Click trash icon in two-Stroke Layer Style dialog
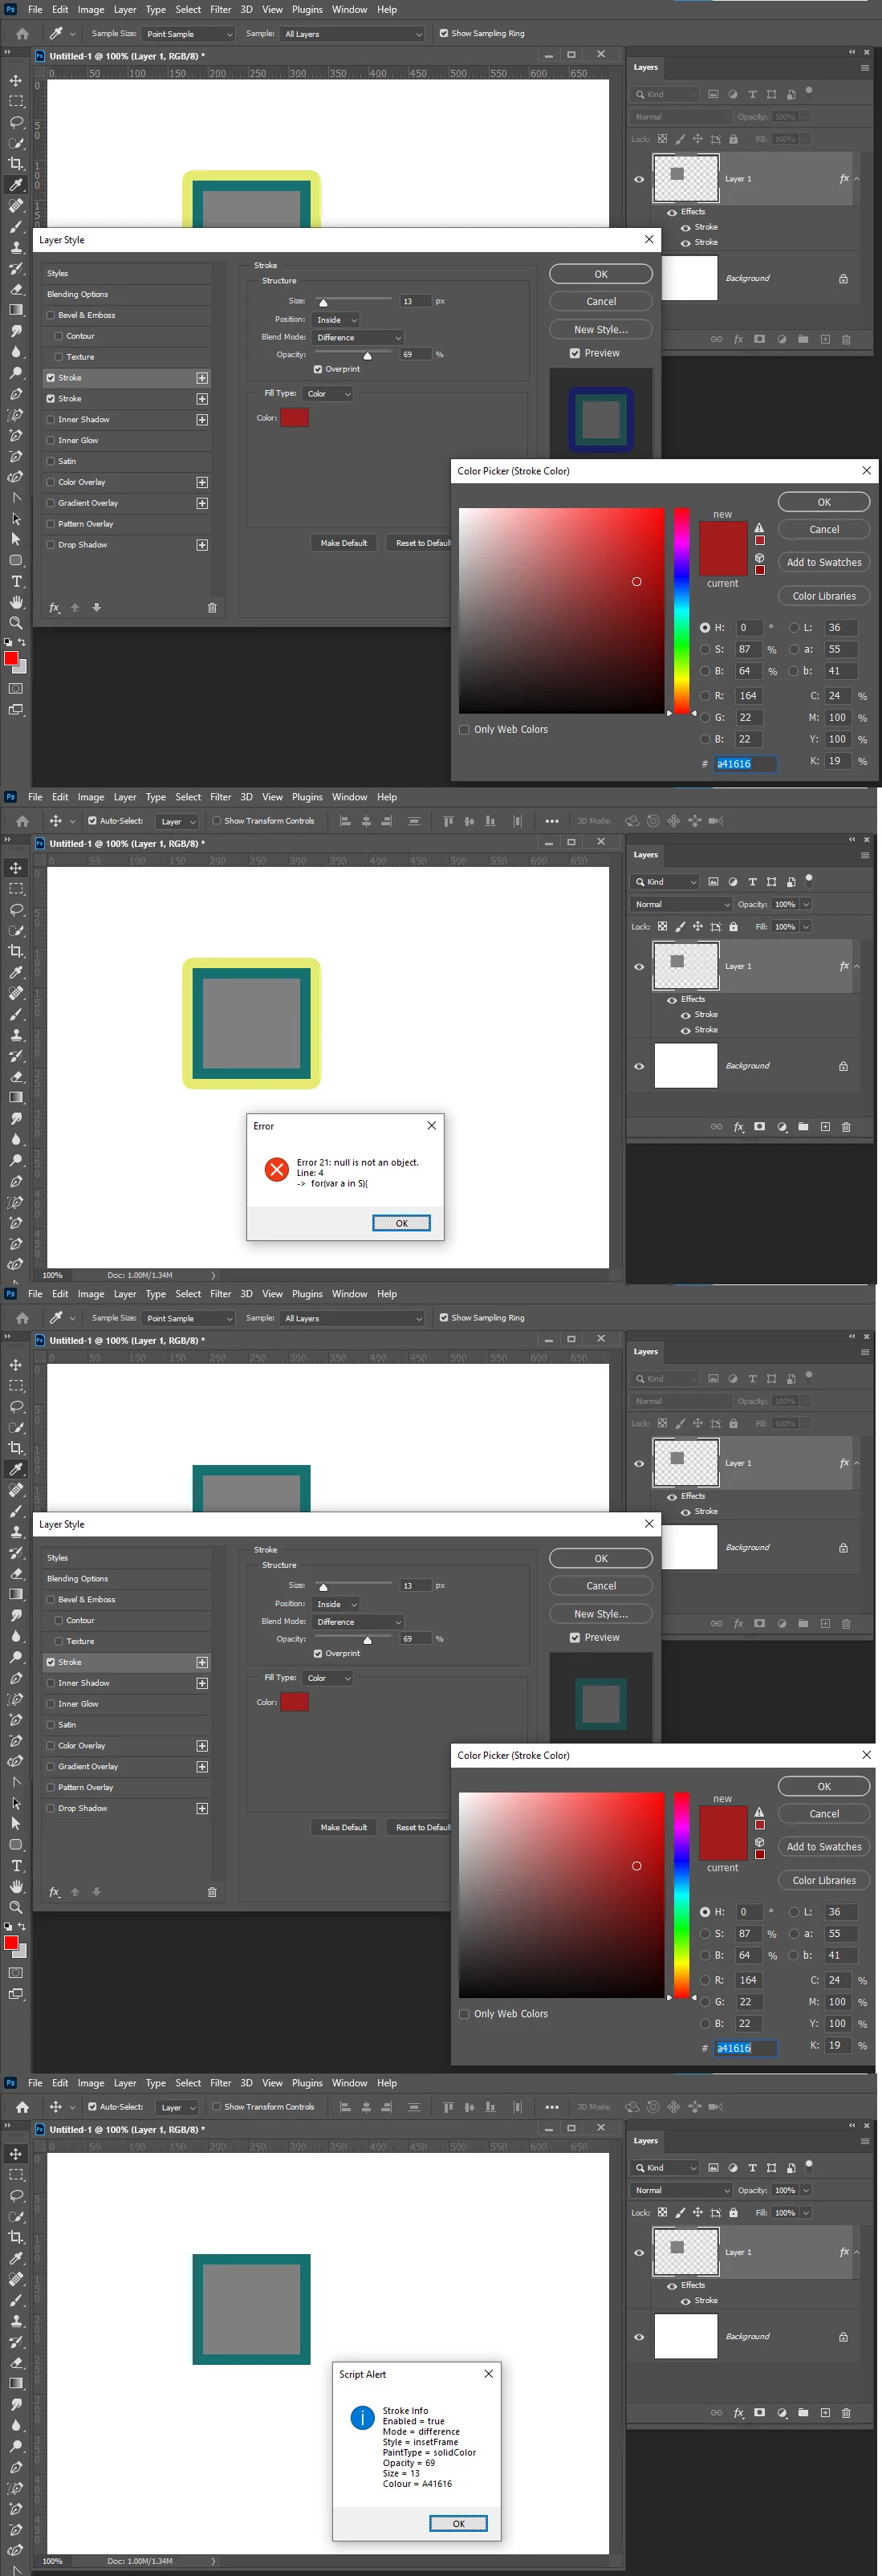Viewport: 882px width, 2576px height. pos(212,607)
